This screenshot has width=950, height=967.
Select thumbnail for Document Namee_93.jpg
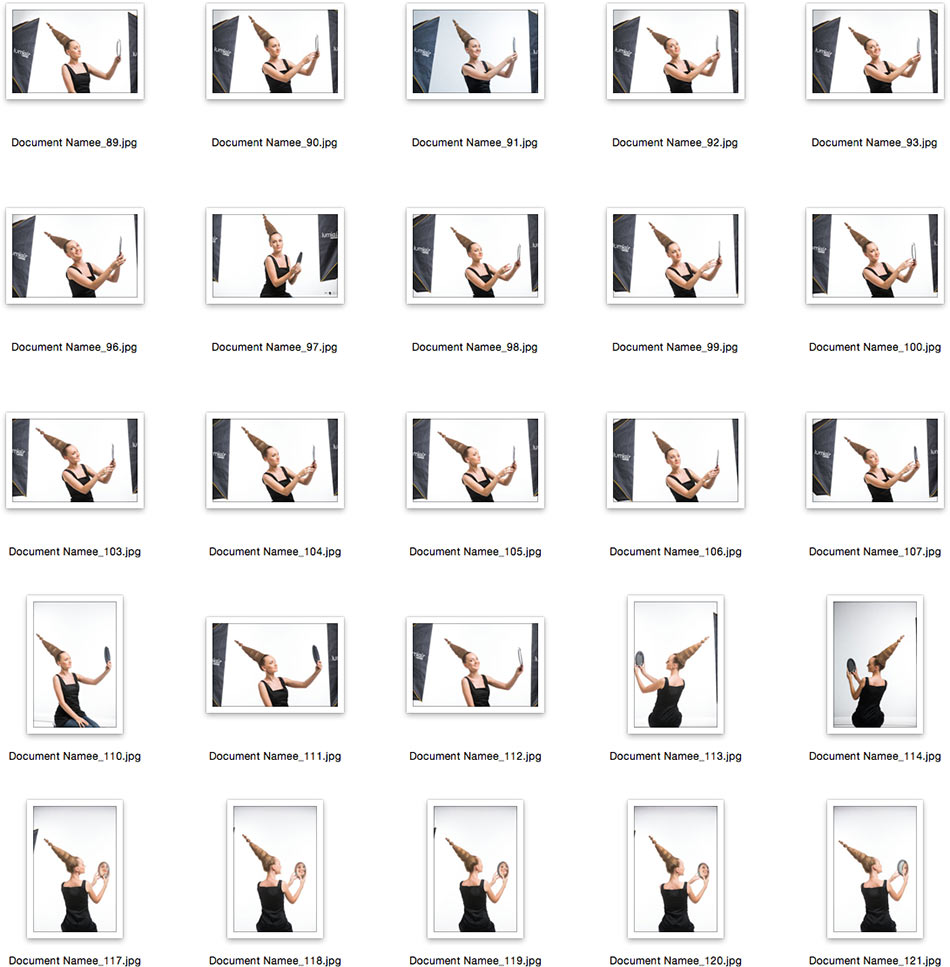(875, 51)
